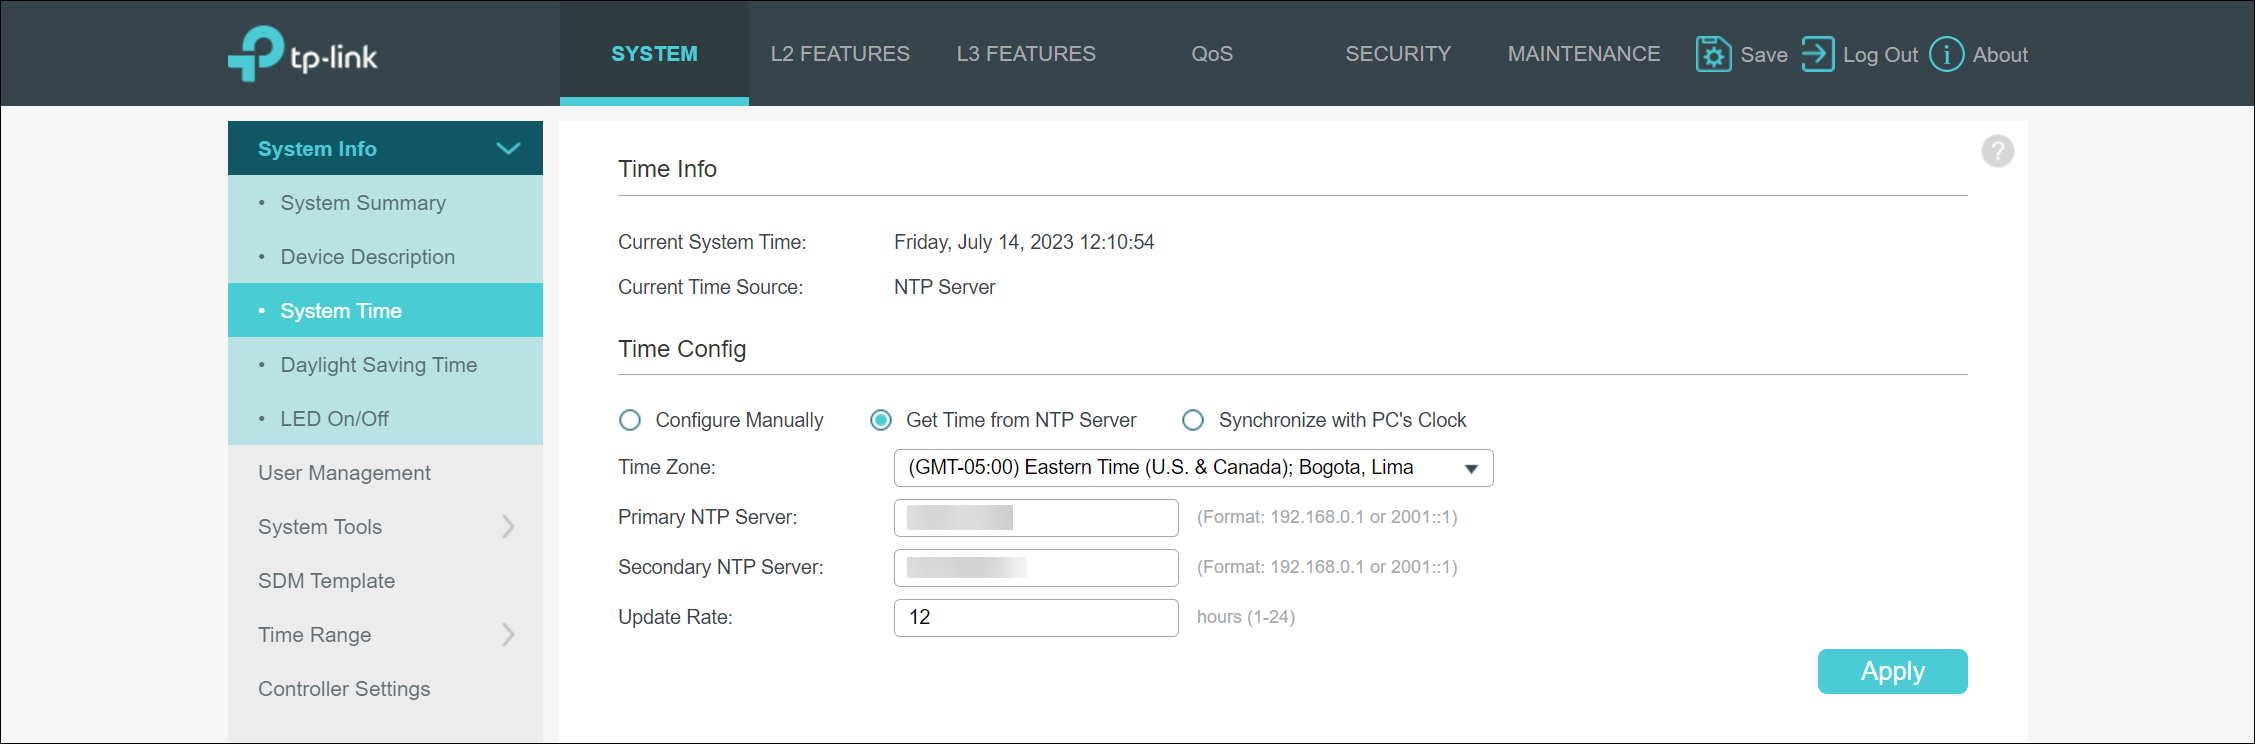Click the tp-link logo
Viewport: 2255px width, 744px height.
302,54
